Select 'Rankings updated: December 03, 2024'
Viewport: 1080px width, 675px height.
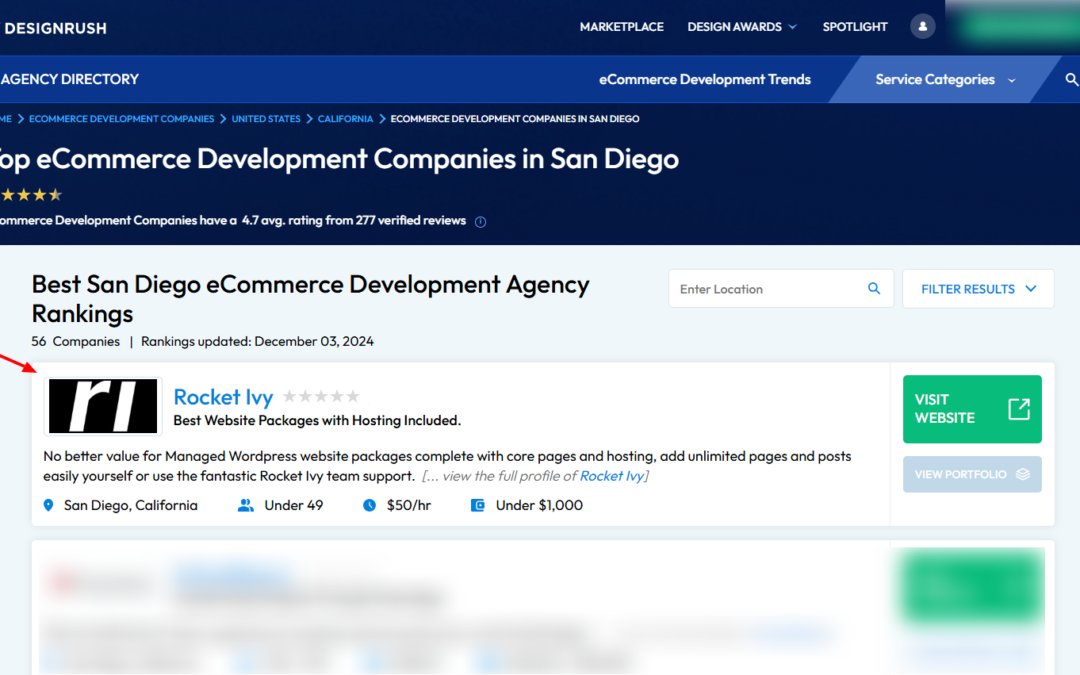[x=257, y=342]
